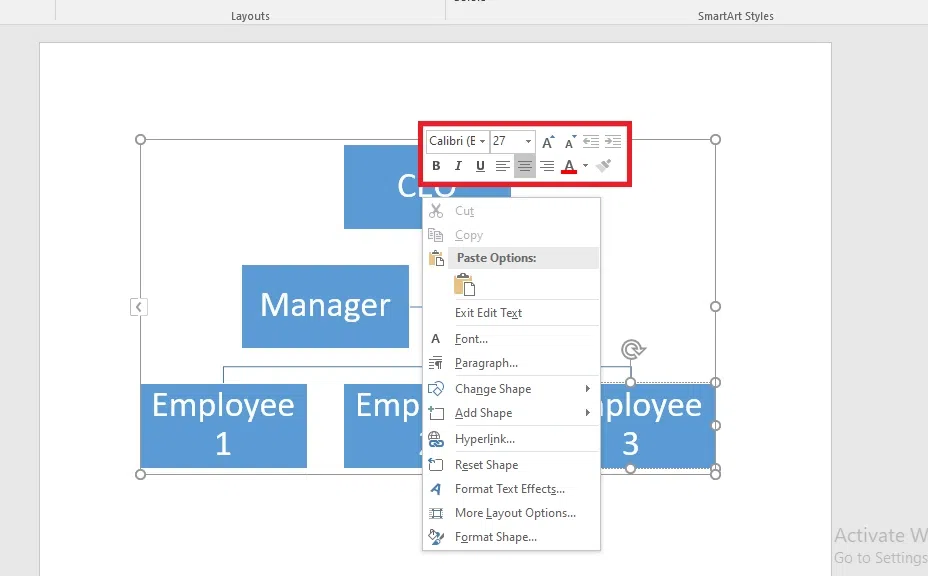Screen dimensions: 928x576
Task: Expand Add Shape submenu
Action: coord(511,413)
